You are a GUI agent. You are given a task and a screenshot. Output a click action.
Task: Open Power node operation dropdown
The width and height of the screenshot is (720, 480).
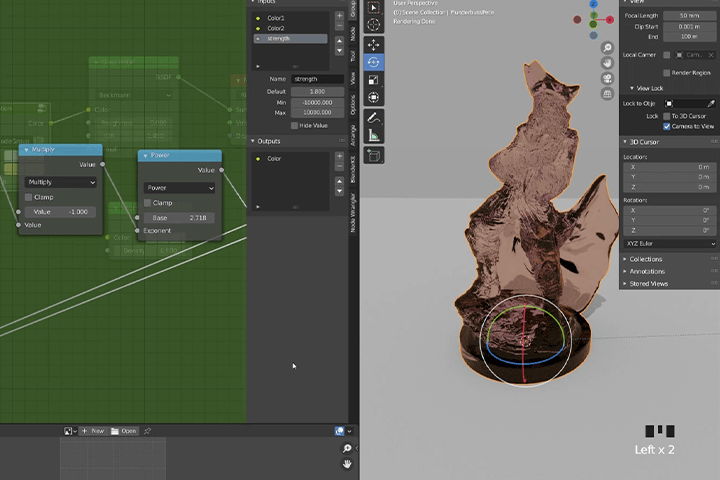pyautogui.click(x=179, y=188)
